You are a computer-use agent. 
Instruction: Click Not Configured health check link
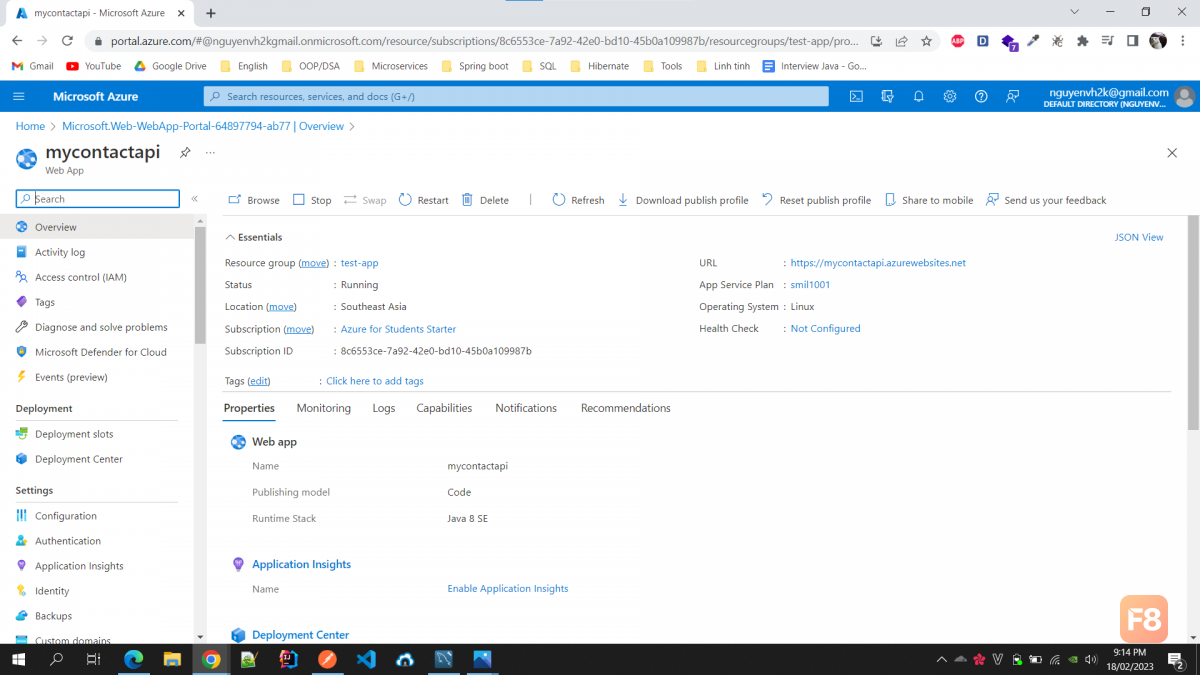(x=825, y=329)
